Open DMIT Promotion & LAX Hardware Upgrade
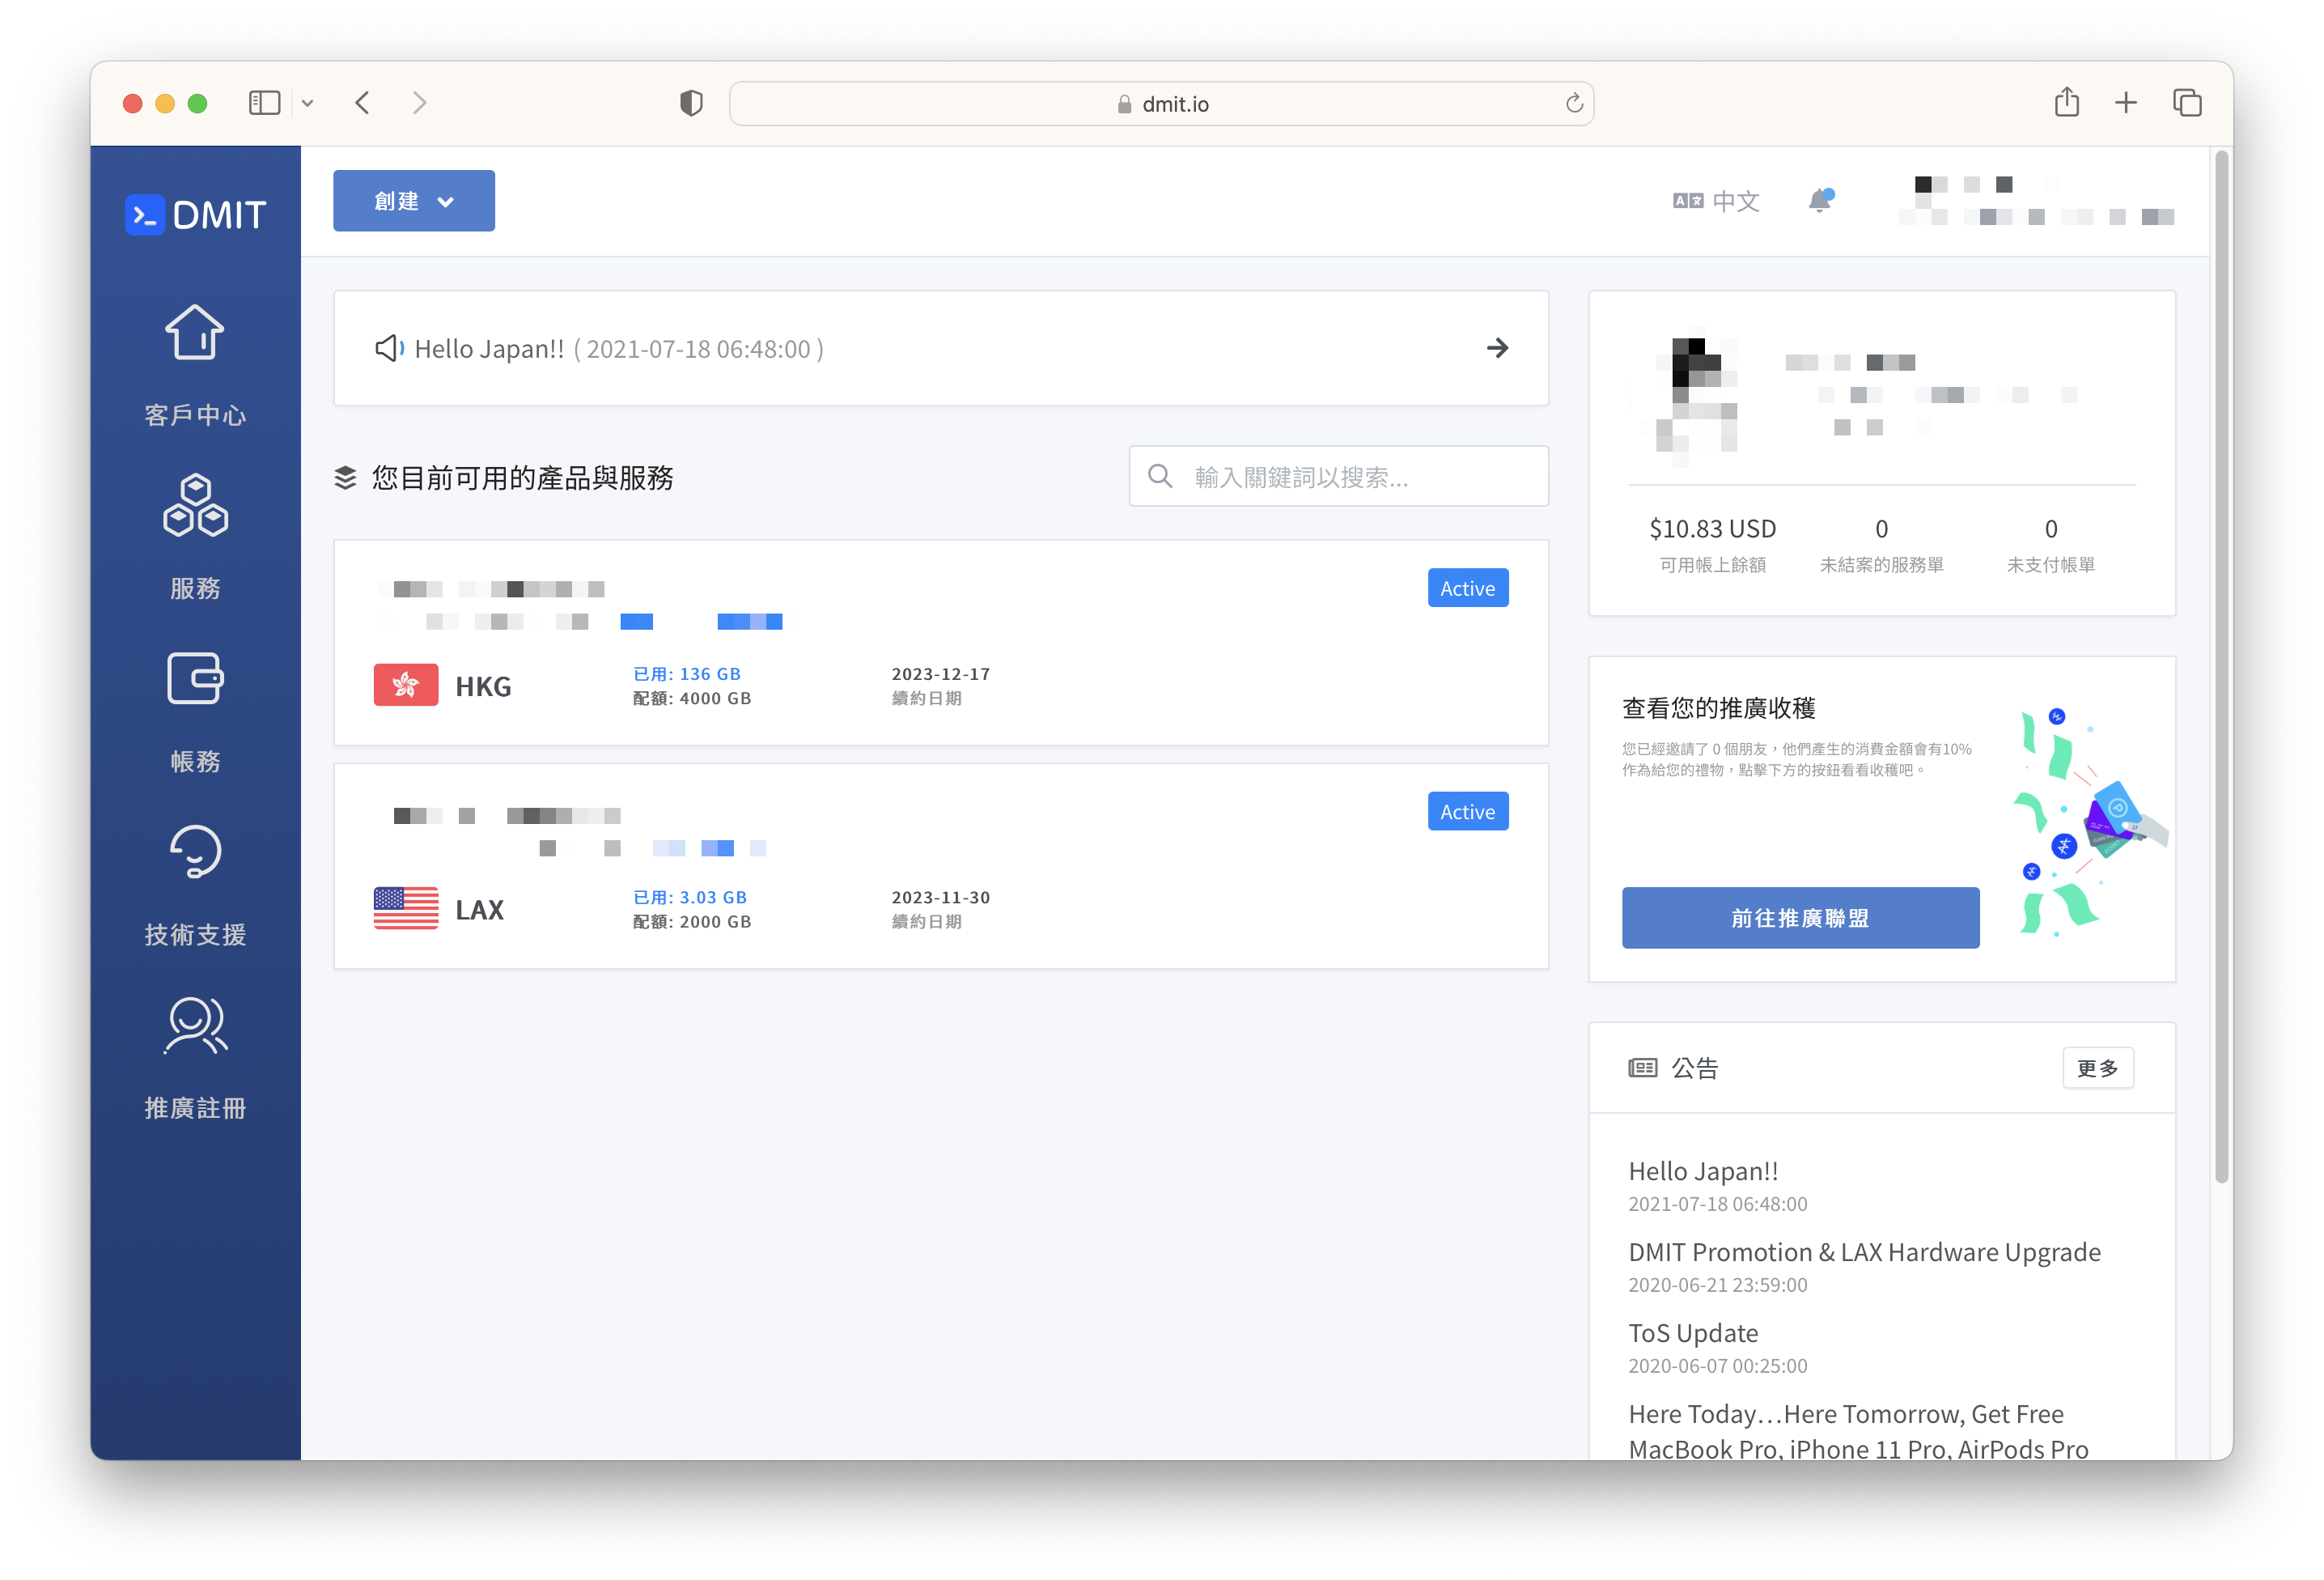This screenshot has width=2324, height=1580. click(x=1864, y=1252)
